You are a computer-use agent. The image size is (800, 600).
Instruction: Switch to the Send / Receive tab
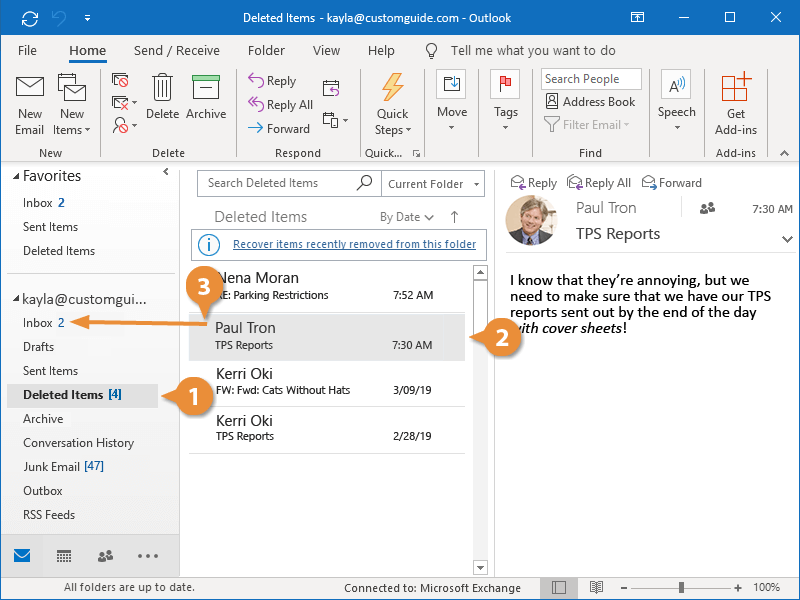tap(177, 51)
